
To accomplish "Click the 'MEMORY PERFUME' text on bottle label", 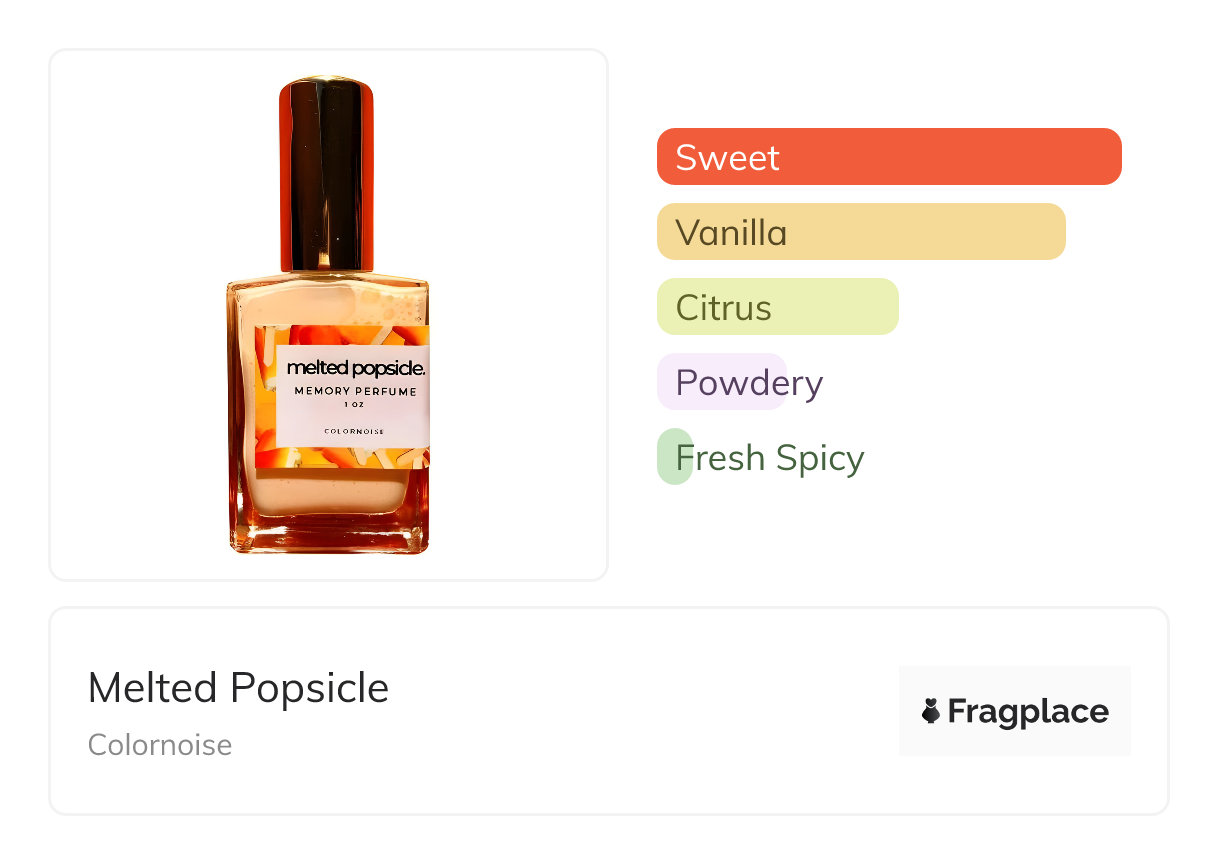I will coord(355,391).
